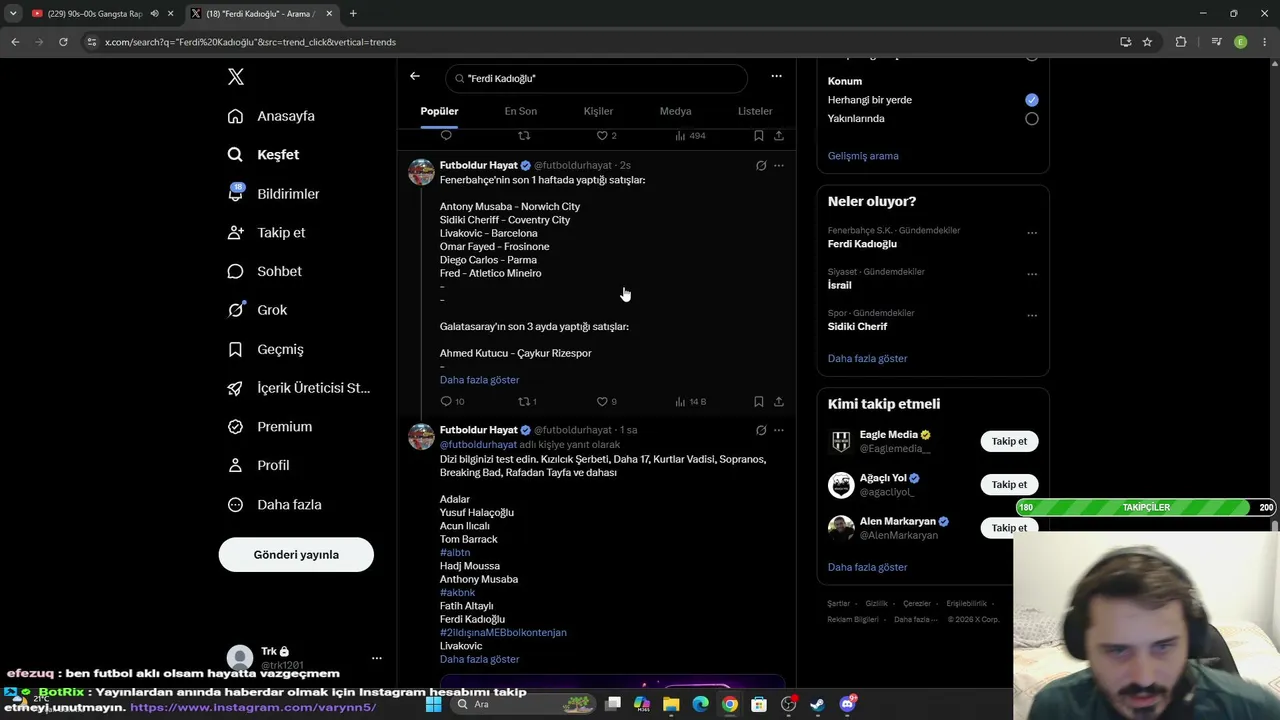Open Keşfet in the sidebar
This screenshot has height=720, width=1280.
point(263,155)
